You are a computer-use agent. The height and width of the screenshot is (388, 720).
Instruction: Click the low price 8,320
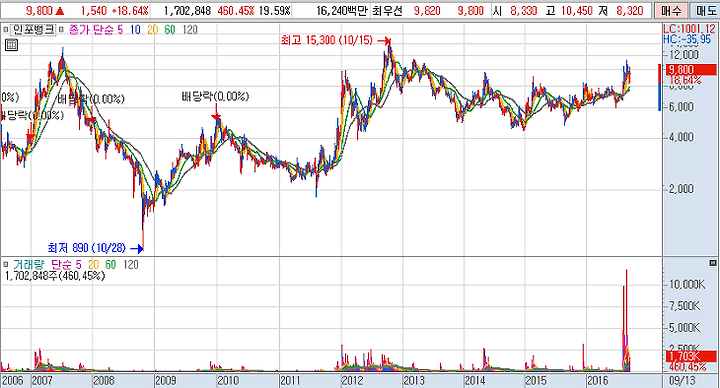point(630,11)
